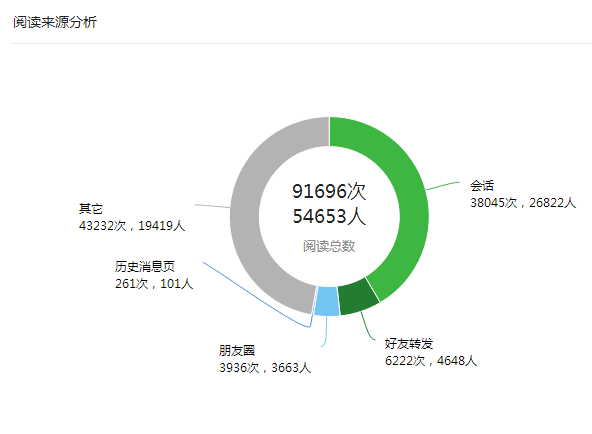Click the 43232次，19419人 value
Image resolution: width=592 pixels, height=434 pixels.
[x=132, y=226]
